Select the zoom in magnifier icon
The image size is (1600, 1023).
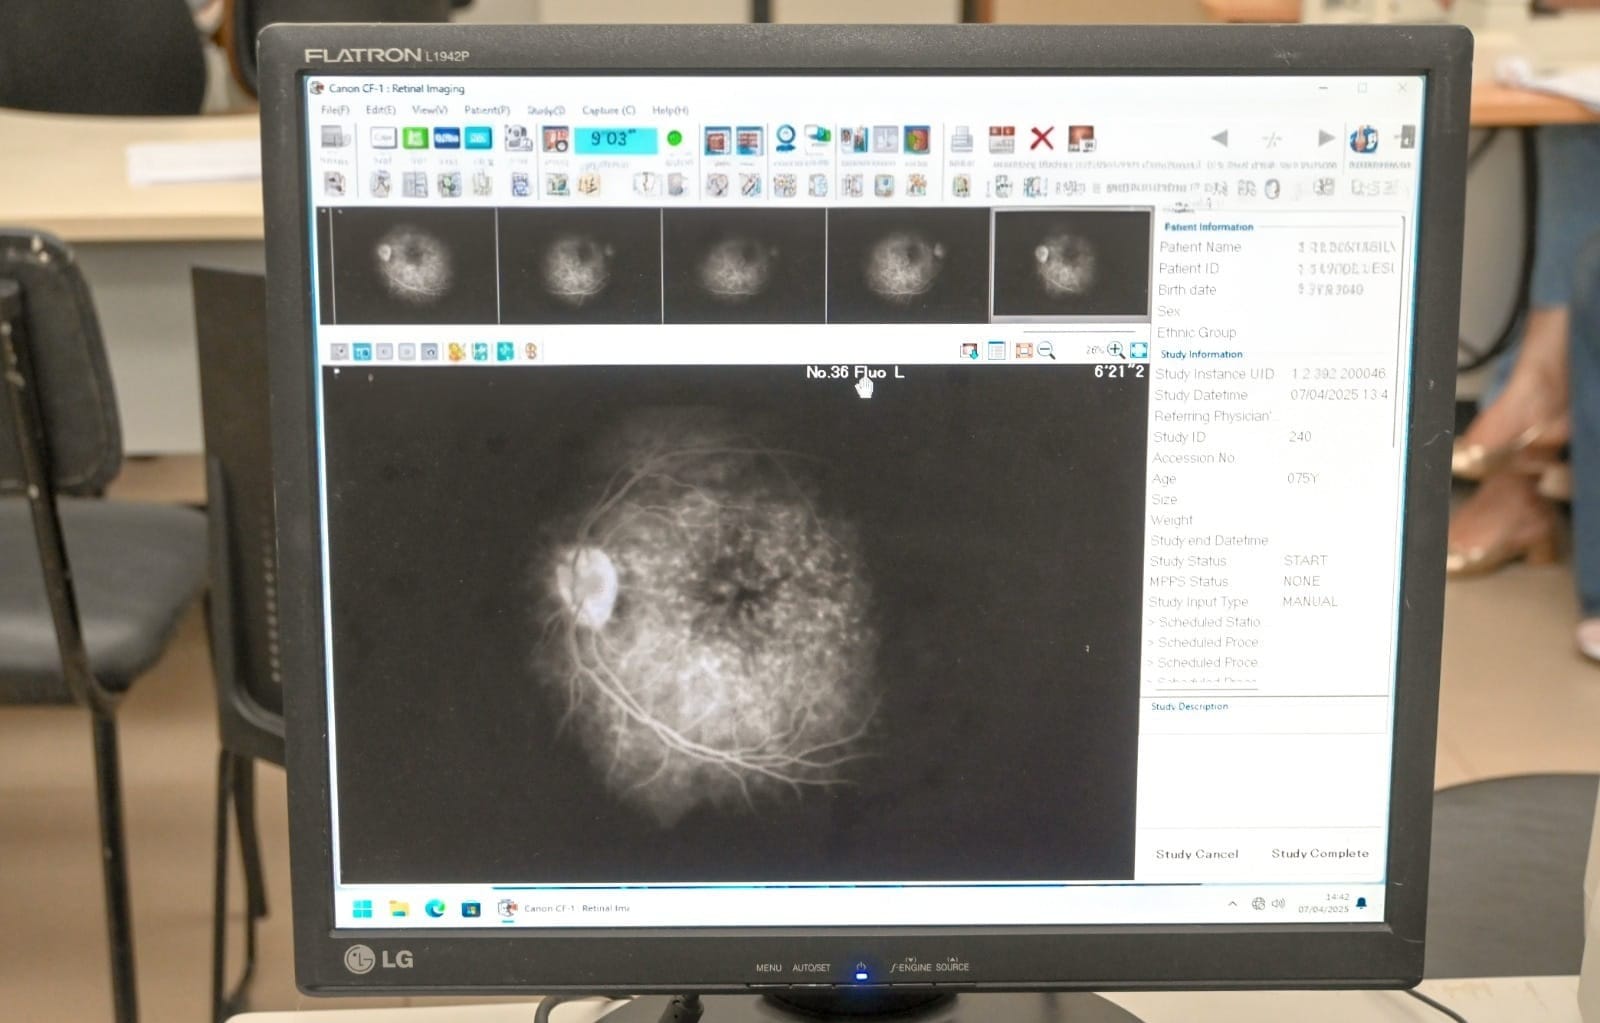pos(1113,353)
